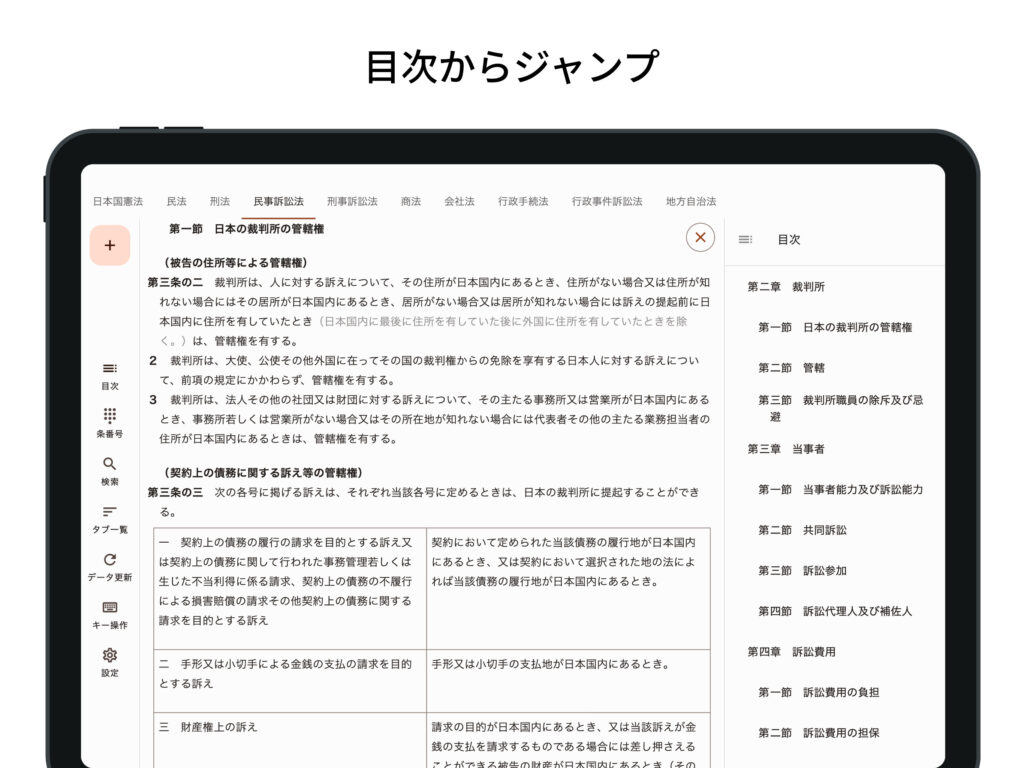Jump to 第二節 訴訟費用の担保
This screenshot has height=768, width=1024.
click(x=818, y=732)
